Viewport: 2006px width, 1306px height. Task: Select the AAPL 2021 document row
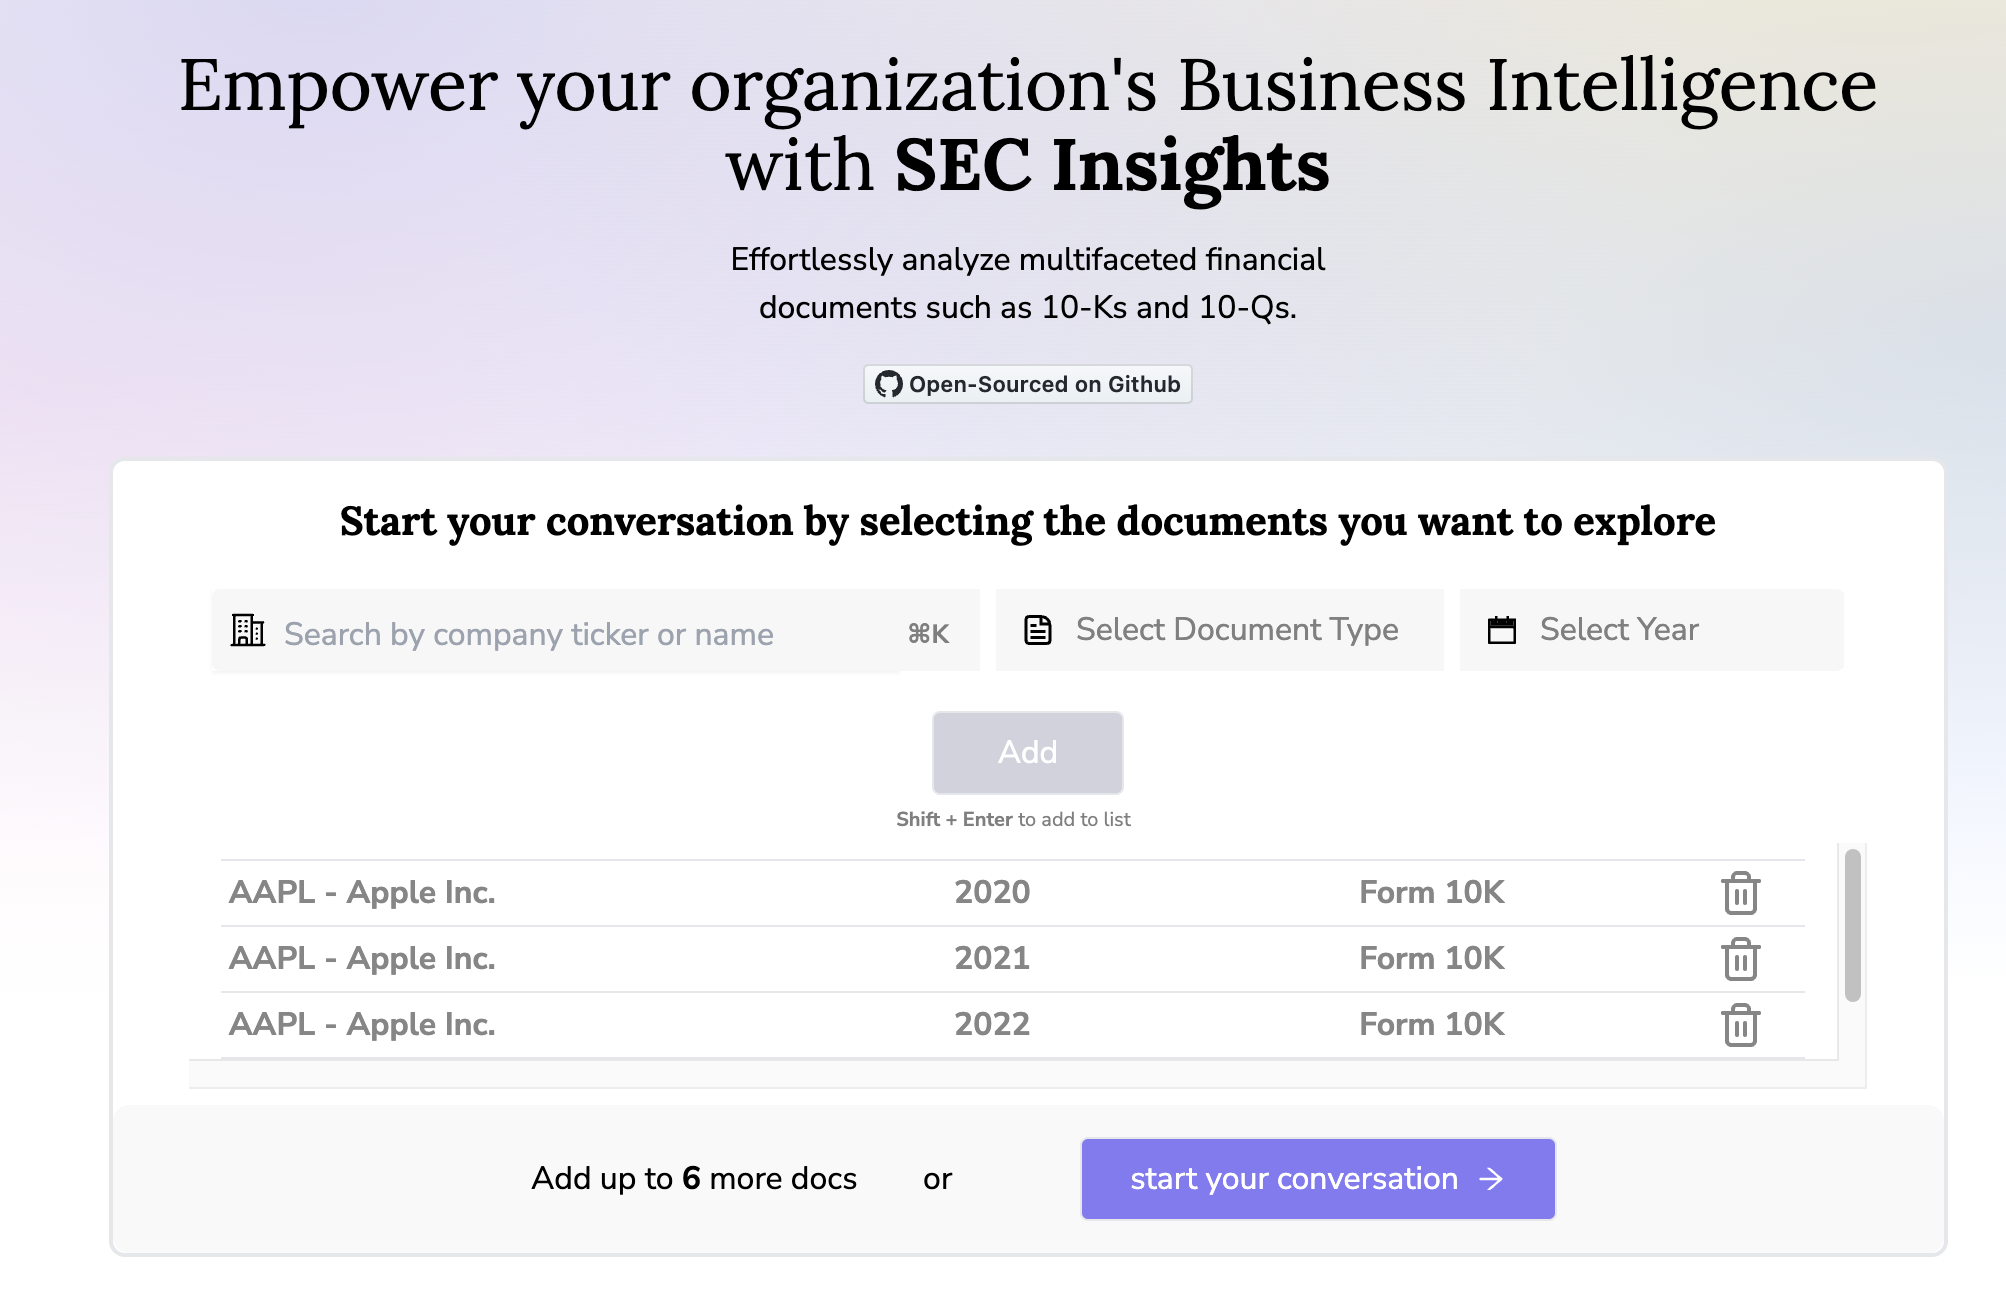coord(800,959)
